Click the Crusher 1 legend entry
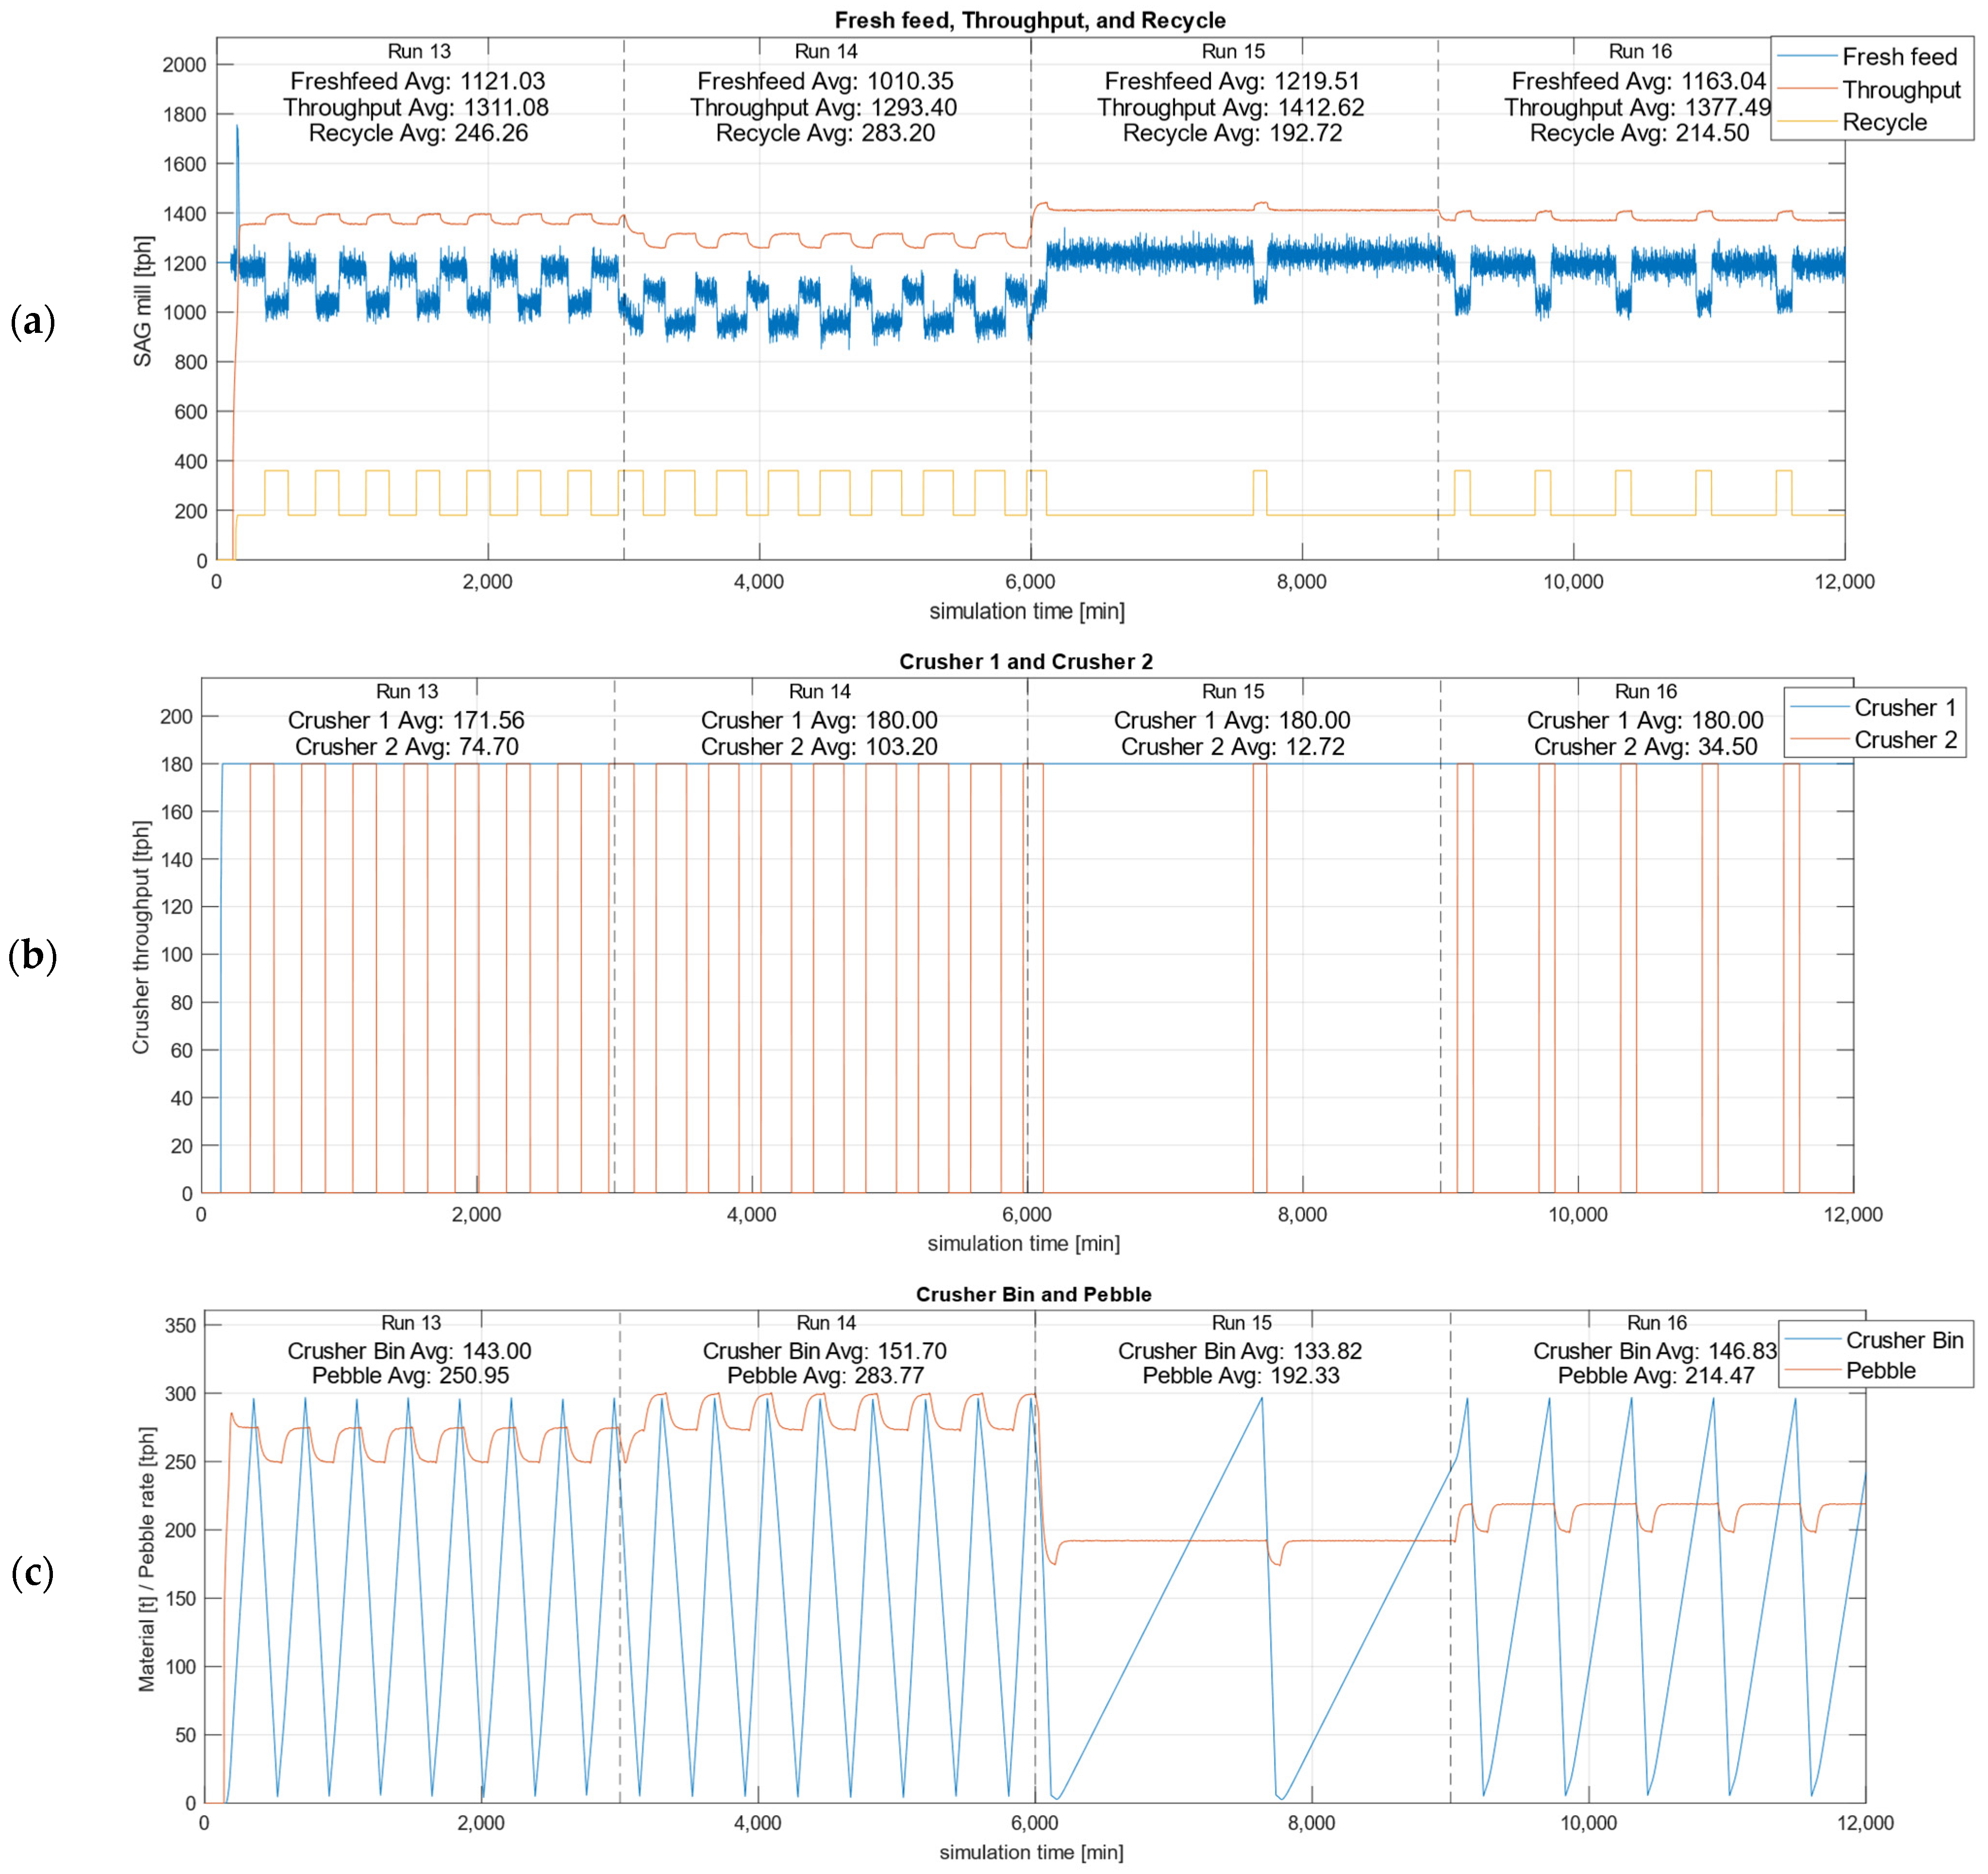 pyautogui.click(x=1904, y=707)
